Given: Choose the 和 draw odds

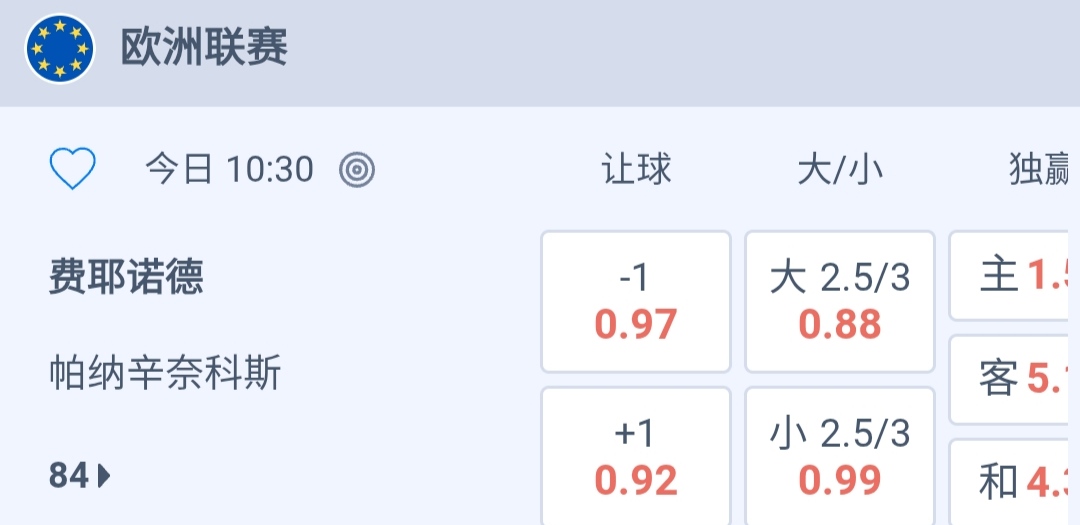Looking at the screenshot, I should (1014, 482).
